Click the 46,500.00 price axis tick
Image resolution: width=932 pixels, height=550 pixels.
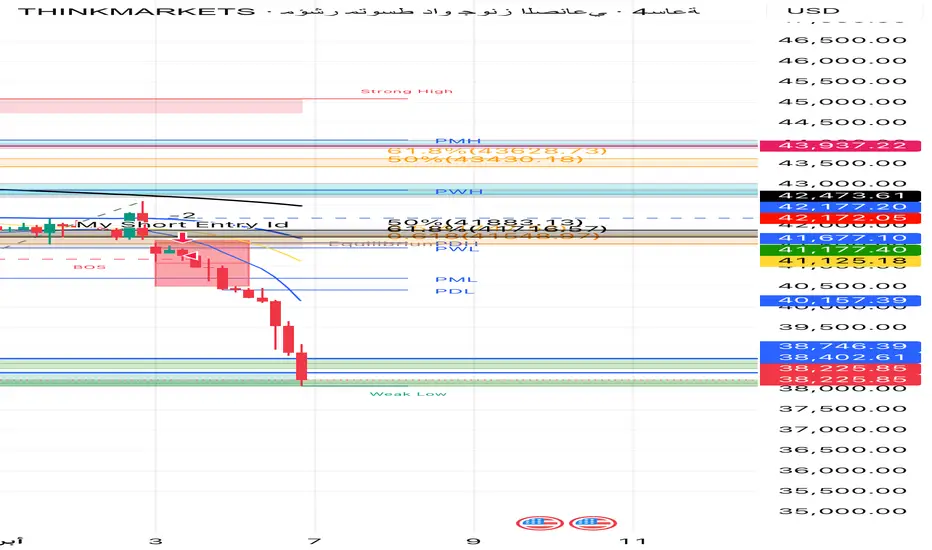842,40
